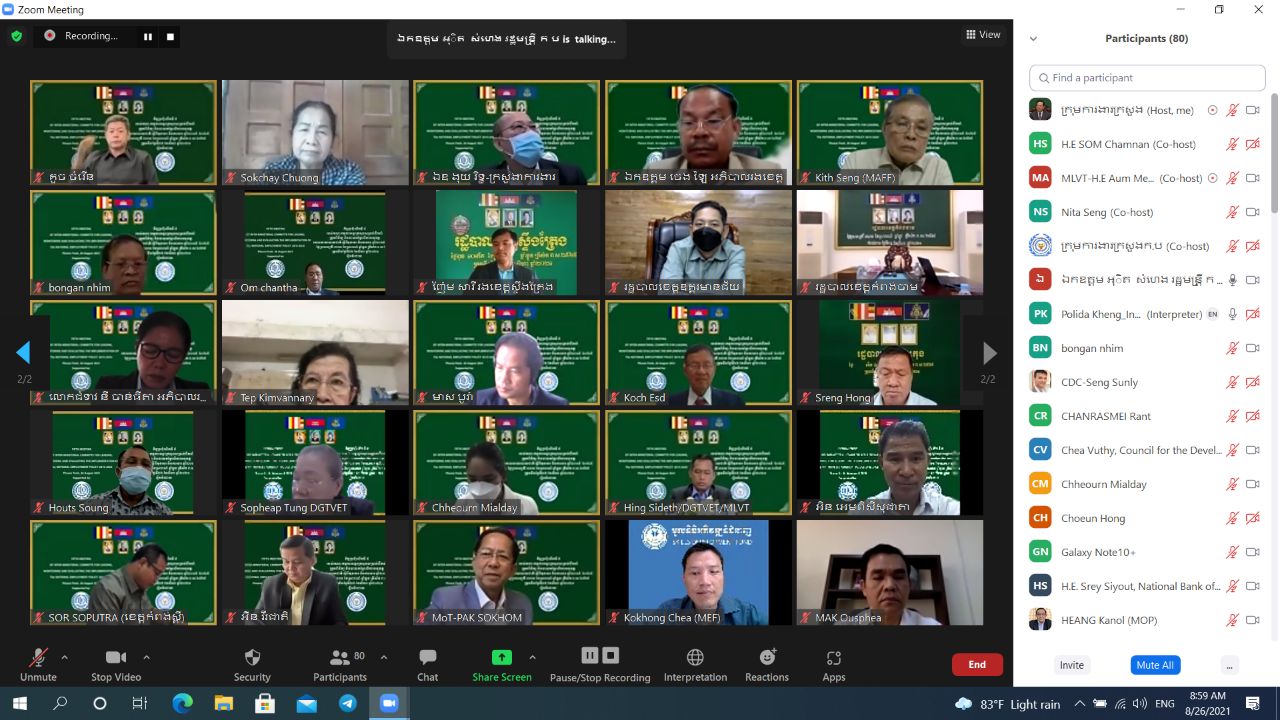
Task: Select Tep Kimvannary's video tile
Action: pyautogui.click(x=315, y=353)
